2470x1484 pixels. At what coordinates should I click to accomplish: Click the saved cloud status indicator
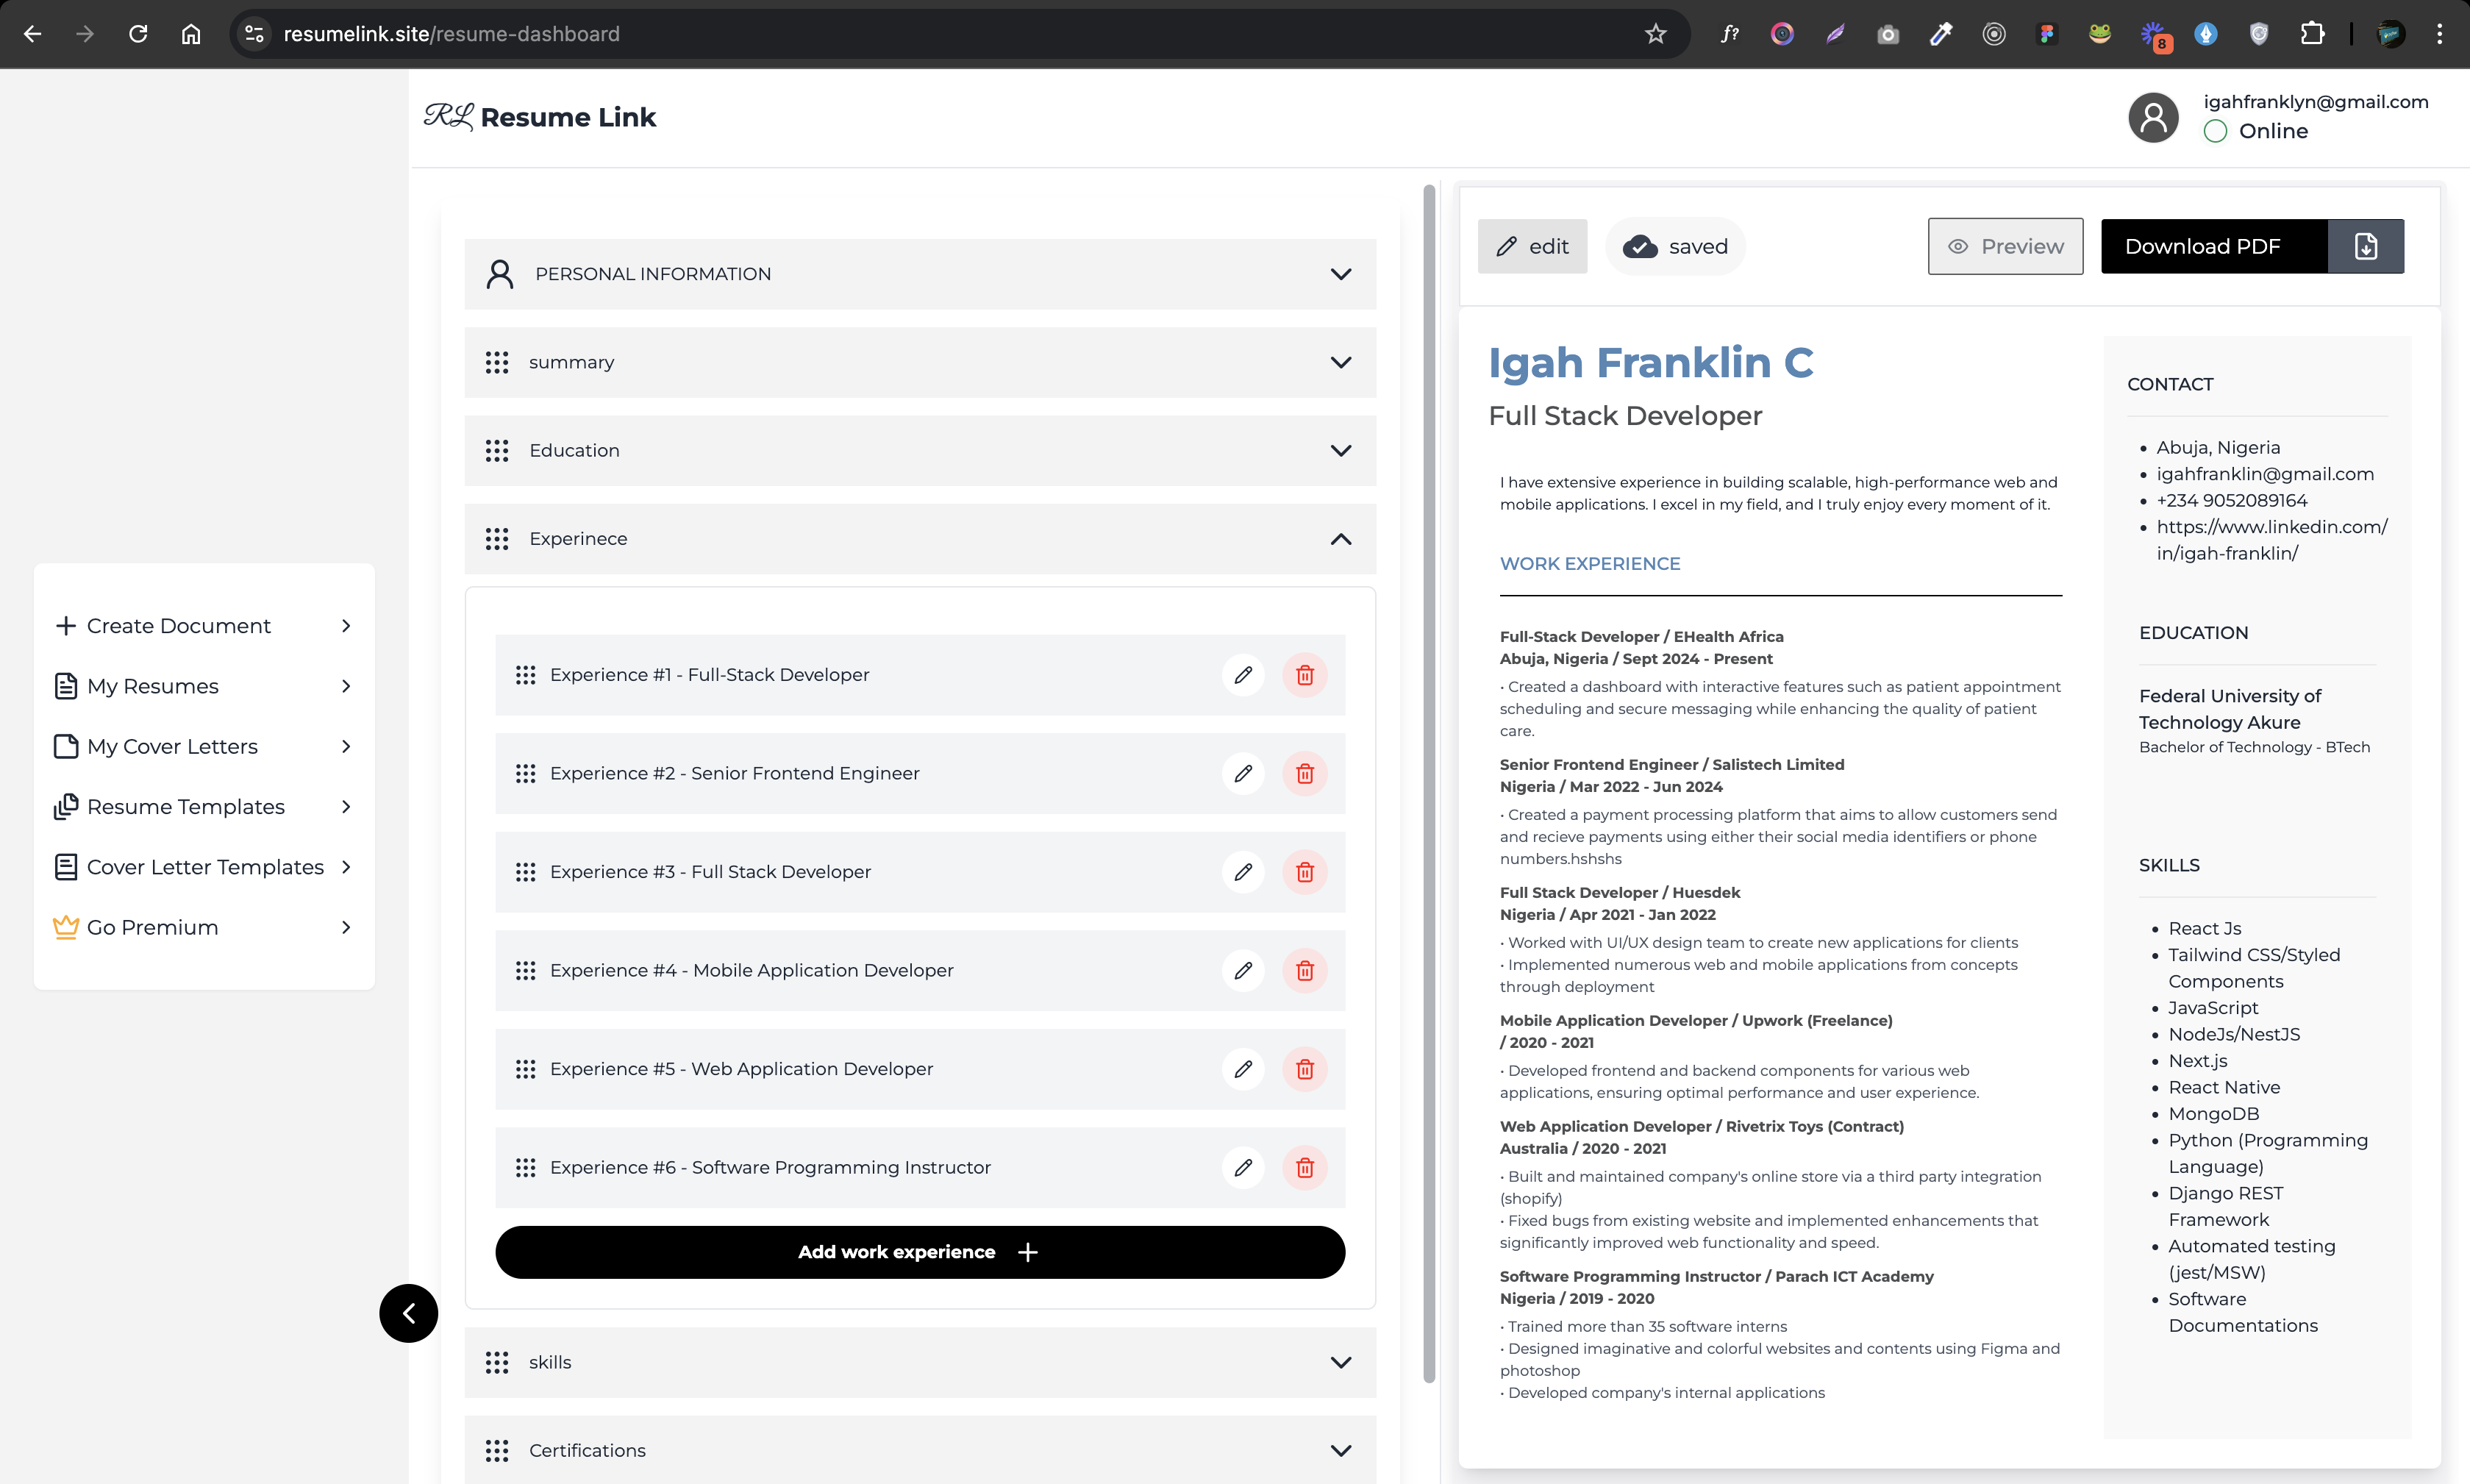(1675, 246)
